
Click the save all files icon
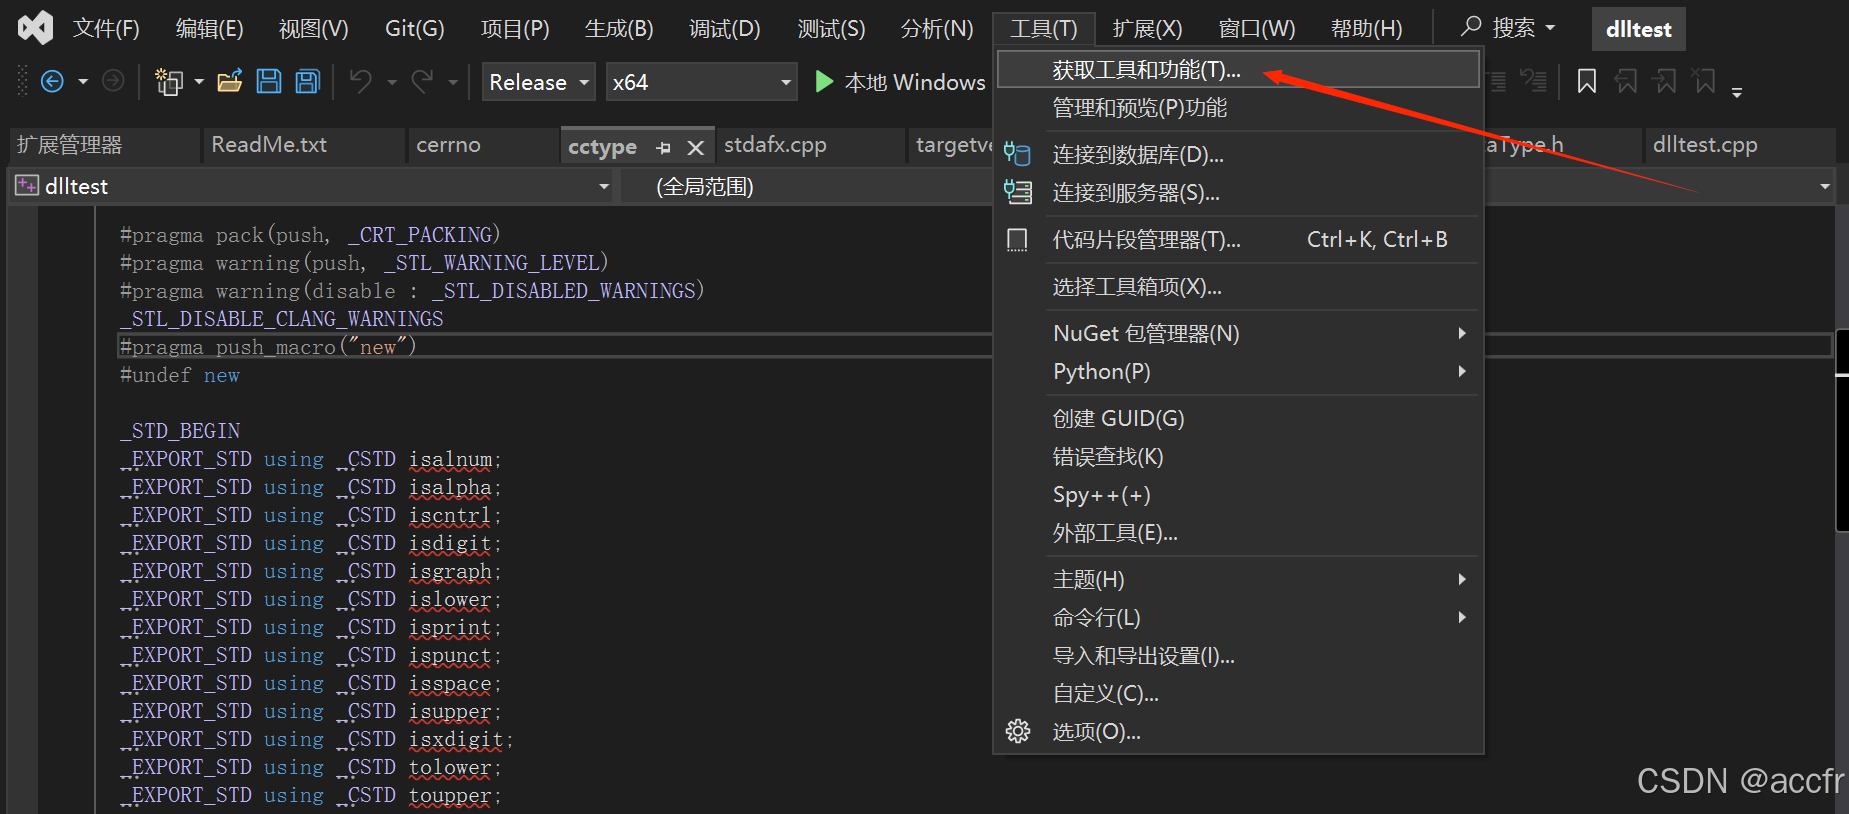(308, 81)
